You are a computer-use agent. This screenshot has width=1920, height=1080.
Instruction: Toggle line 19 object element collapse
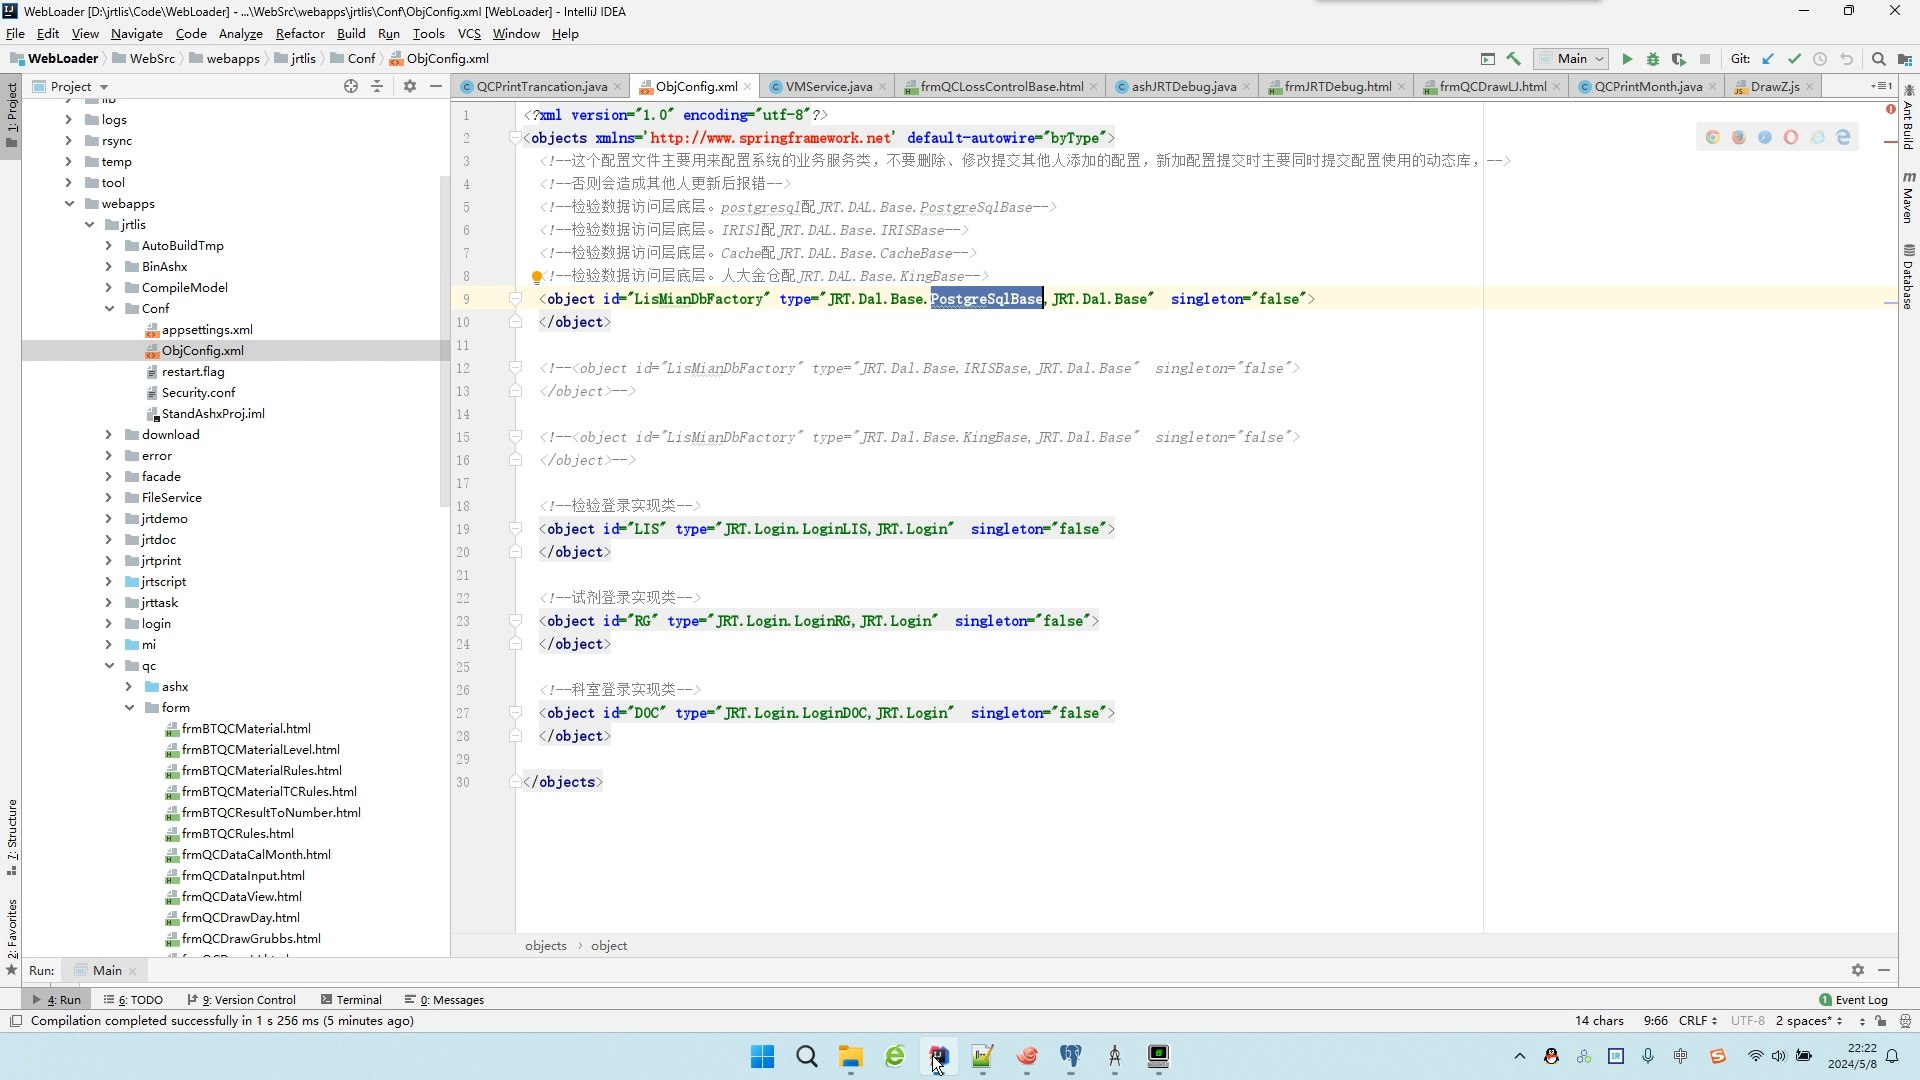516,529
